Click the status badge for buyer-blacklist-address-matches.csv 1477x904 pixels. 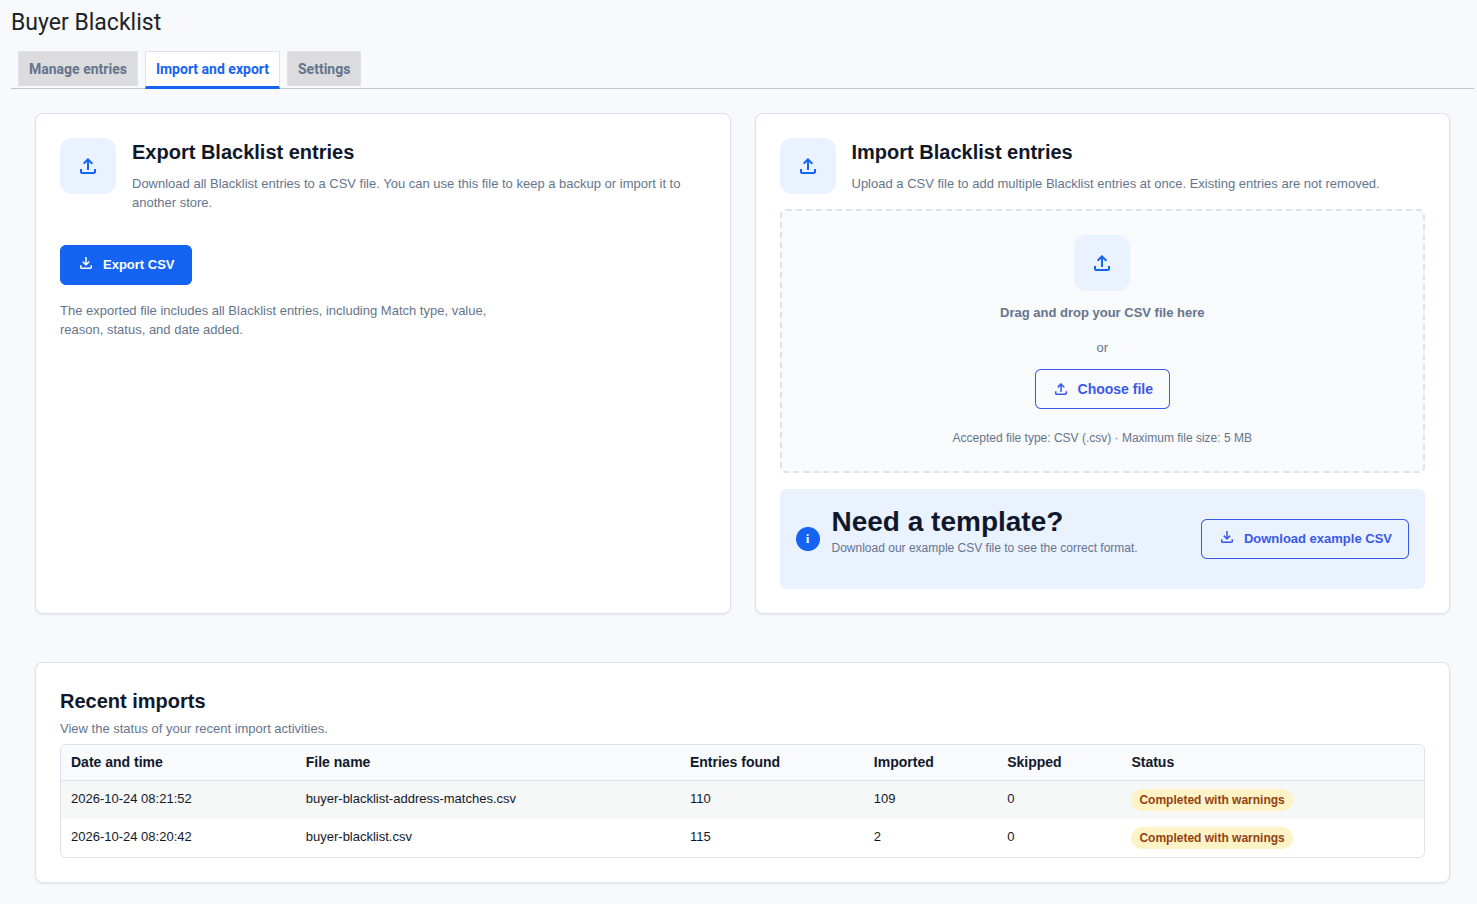pos(1212,800)
